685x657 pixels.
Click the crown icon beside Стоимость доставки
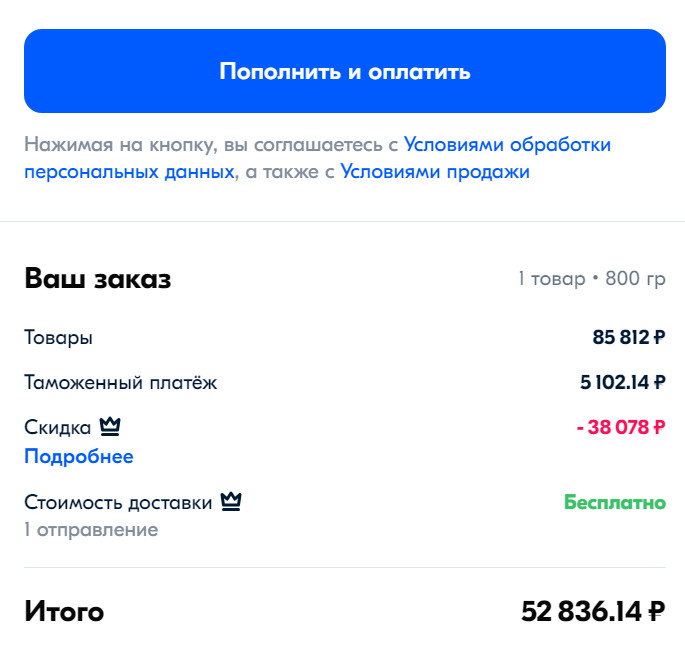click(231, 502)
